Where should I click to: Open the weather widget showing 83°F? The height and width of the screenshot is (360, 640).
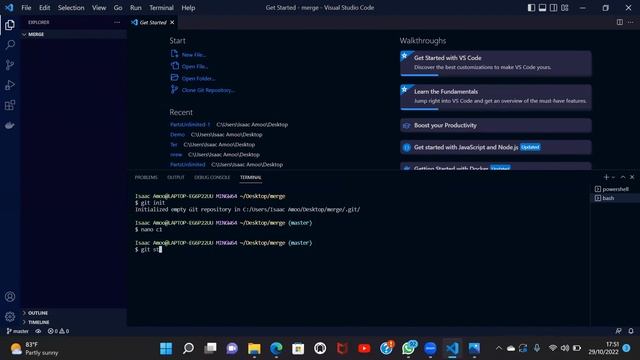pyautogui.click(x=34, y=348)
